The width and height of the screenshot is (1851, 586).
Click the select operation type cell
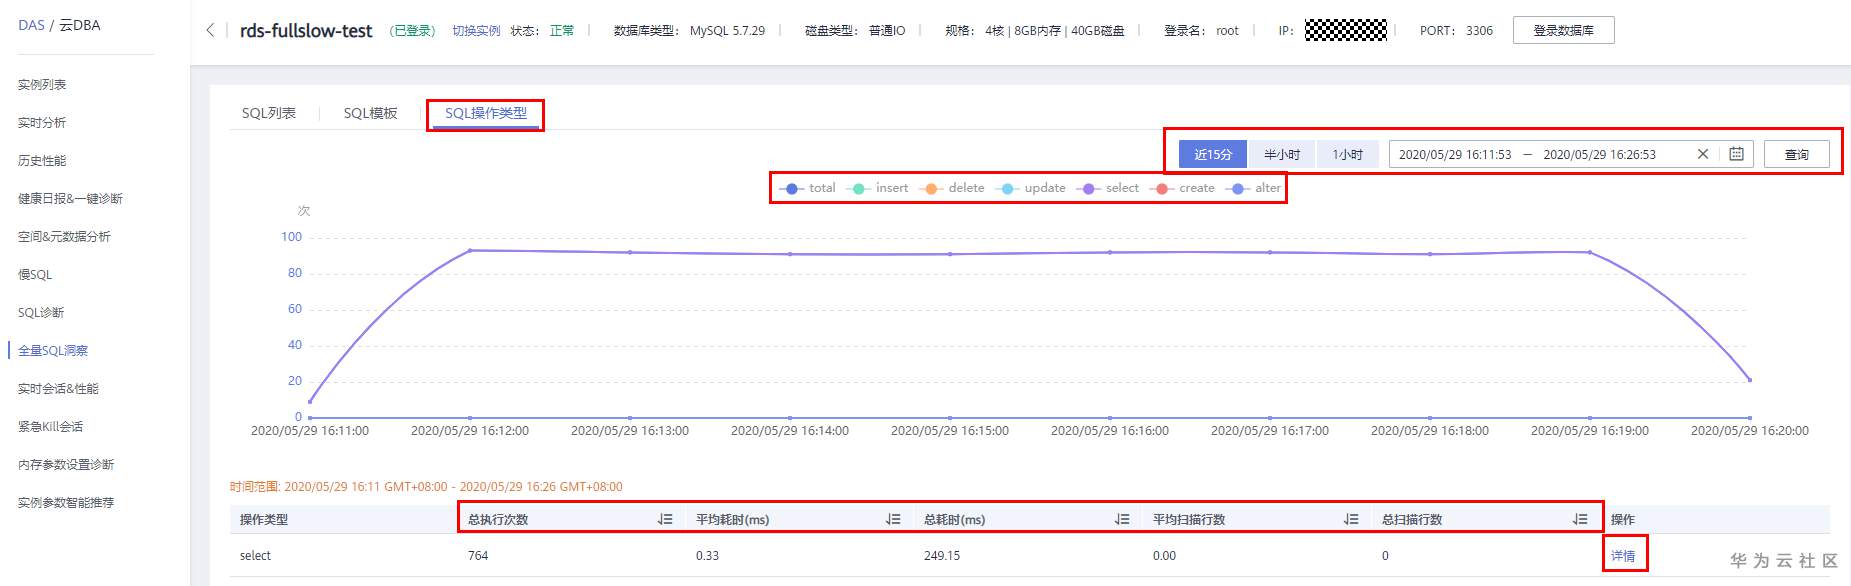point(255,556)
